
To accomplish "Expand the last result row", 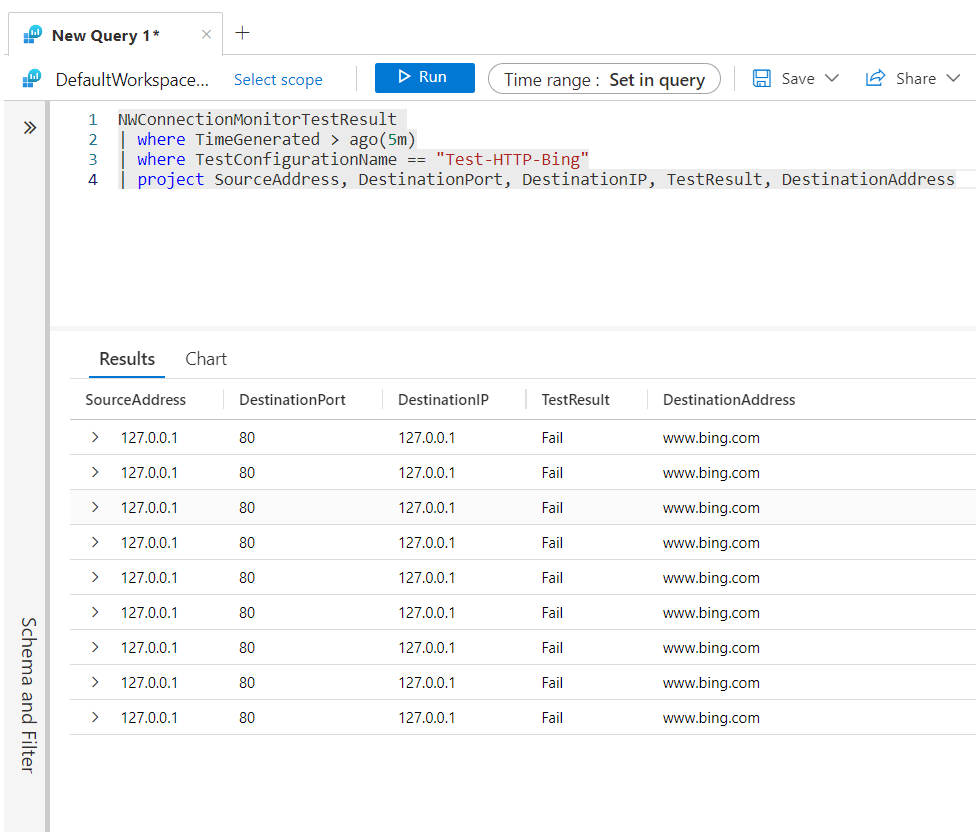I will pyautogui.click(x=95, y=717).
